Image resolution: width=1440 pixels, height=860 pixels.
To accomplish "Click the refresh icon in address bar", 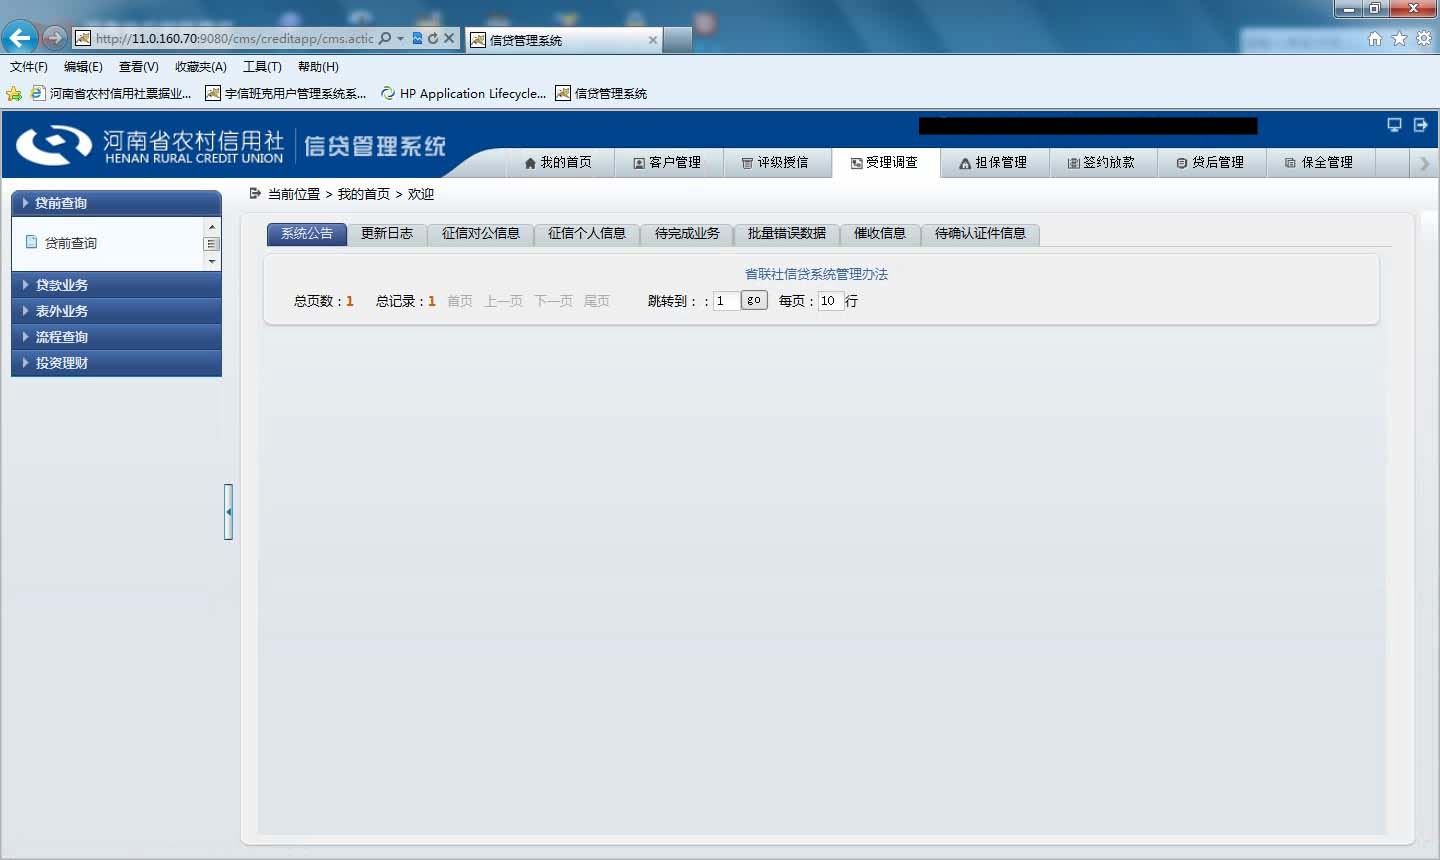I will [433, 38].
